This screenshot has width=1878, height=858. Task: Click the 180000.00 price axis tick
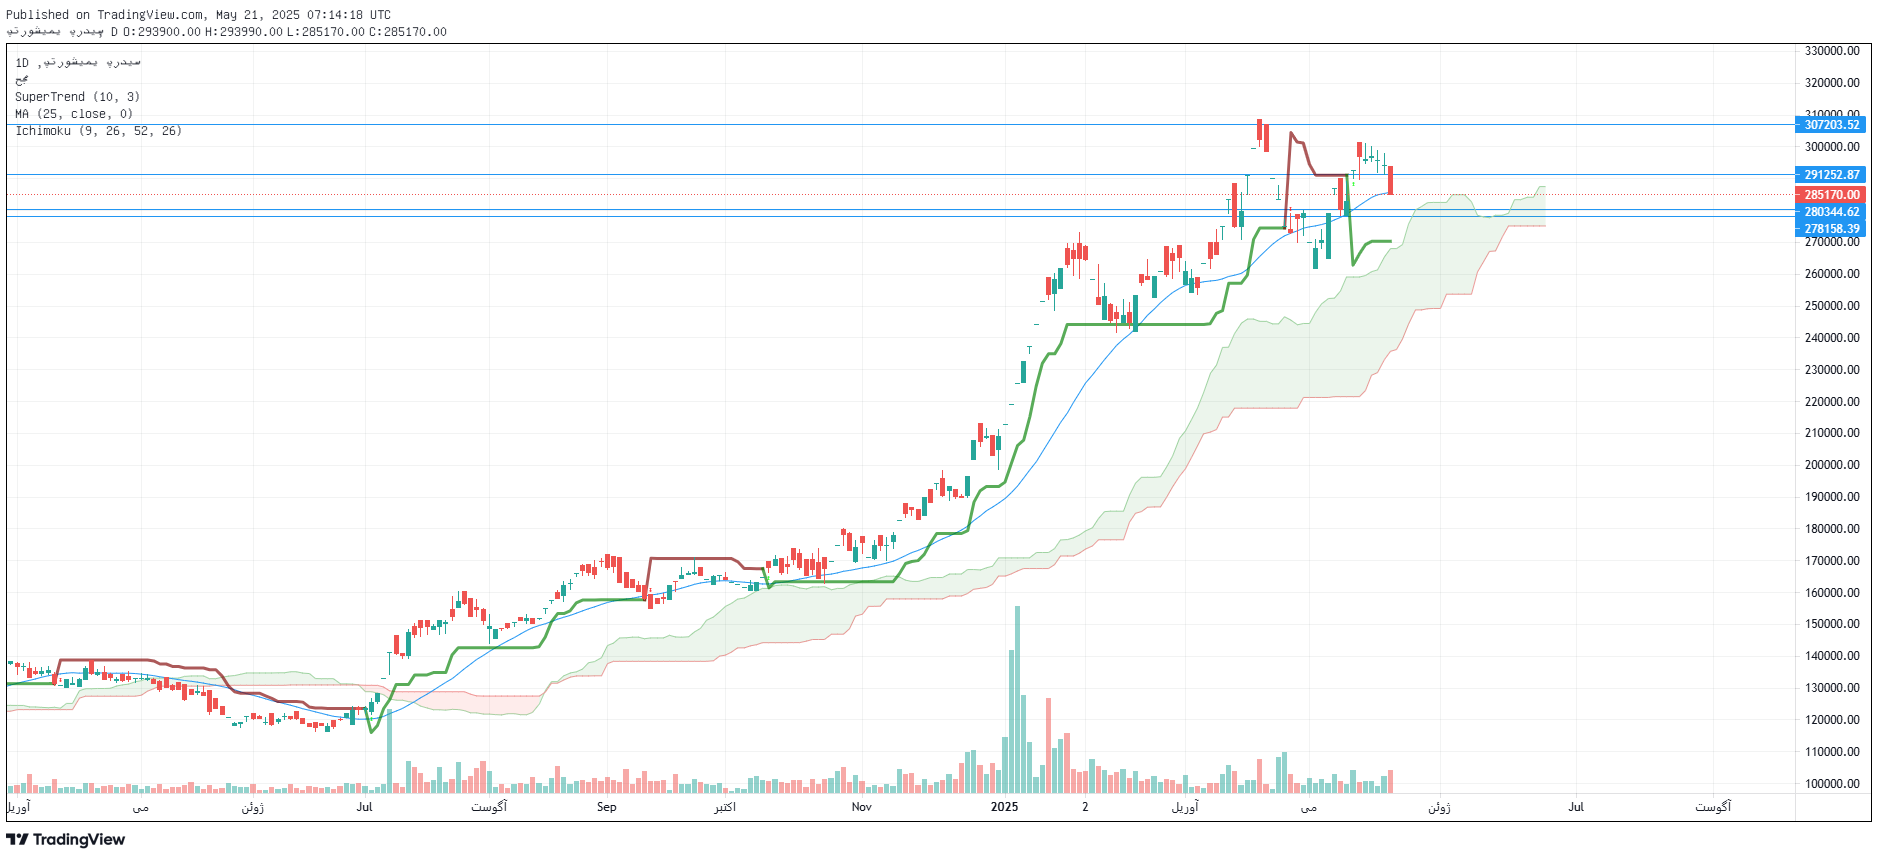1832,529
